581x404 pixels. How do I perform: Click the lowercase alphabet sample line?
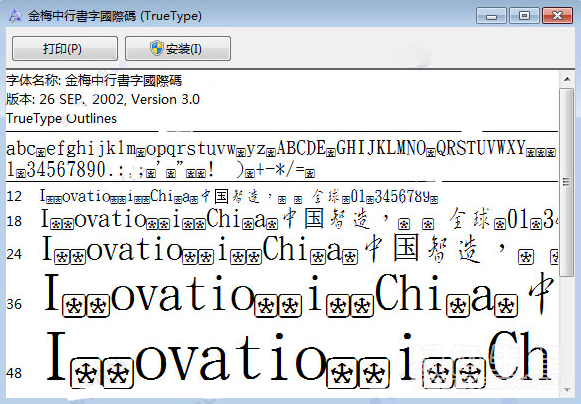pos(281,148)
